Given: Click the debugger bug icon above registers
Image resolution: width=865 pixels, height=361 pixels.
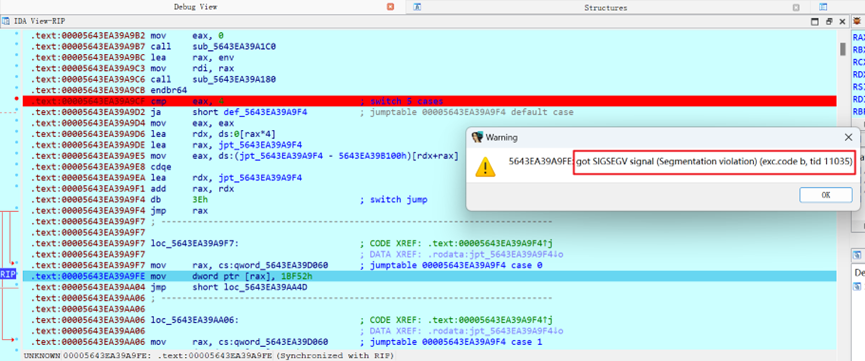Looking at the screenshot, I should coord(857,22).
